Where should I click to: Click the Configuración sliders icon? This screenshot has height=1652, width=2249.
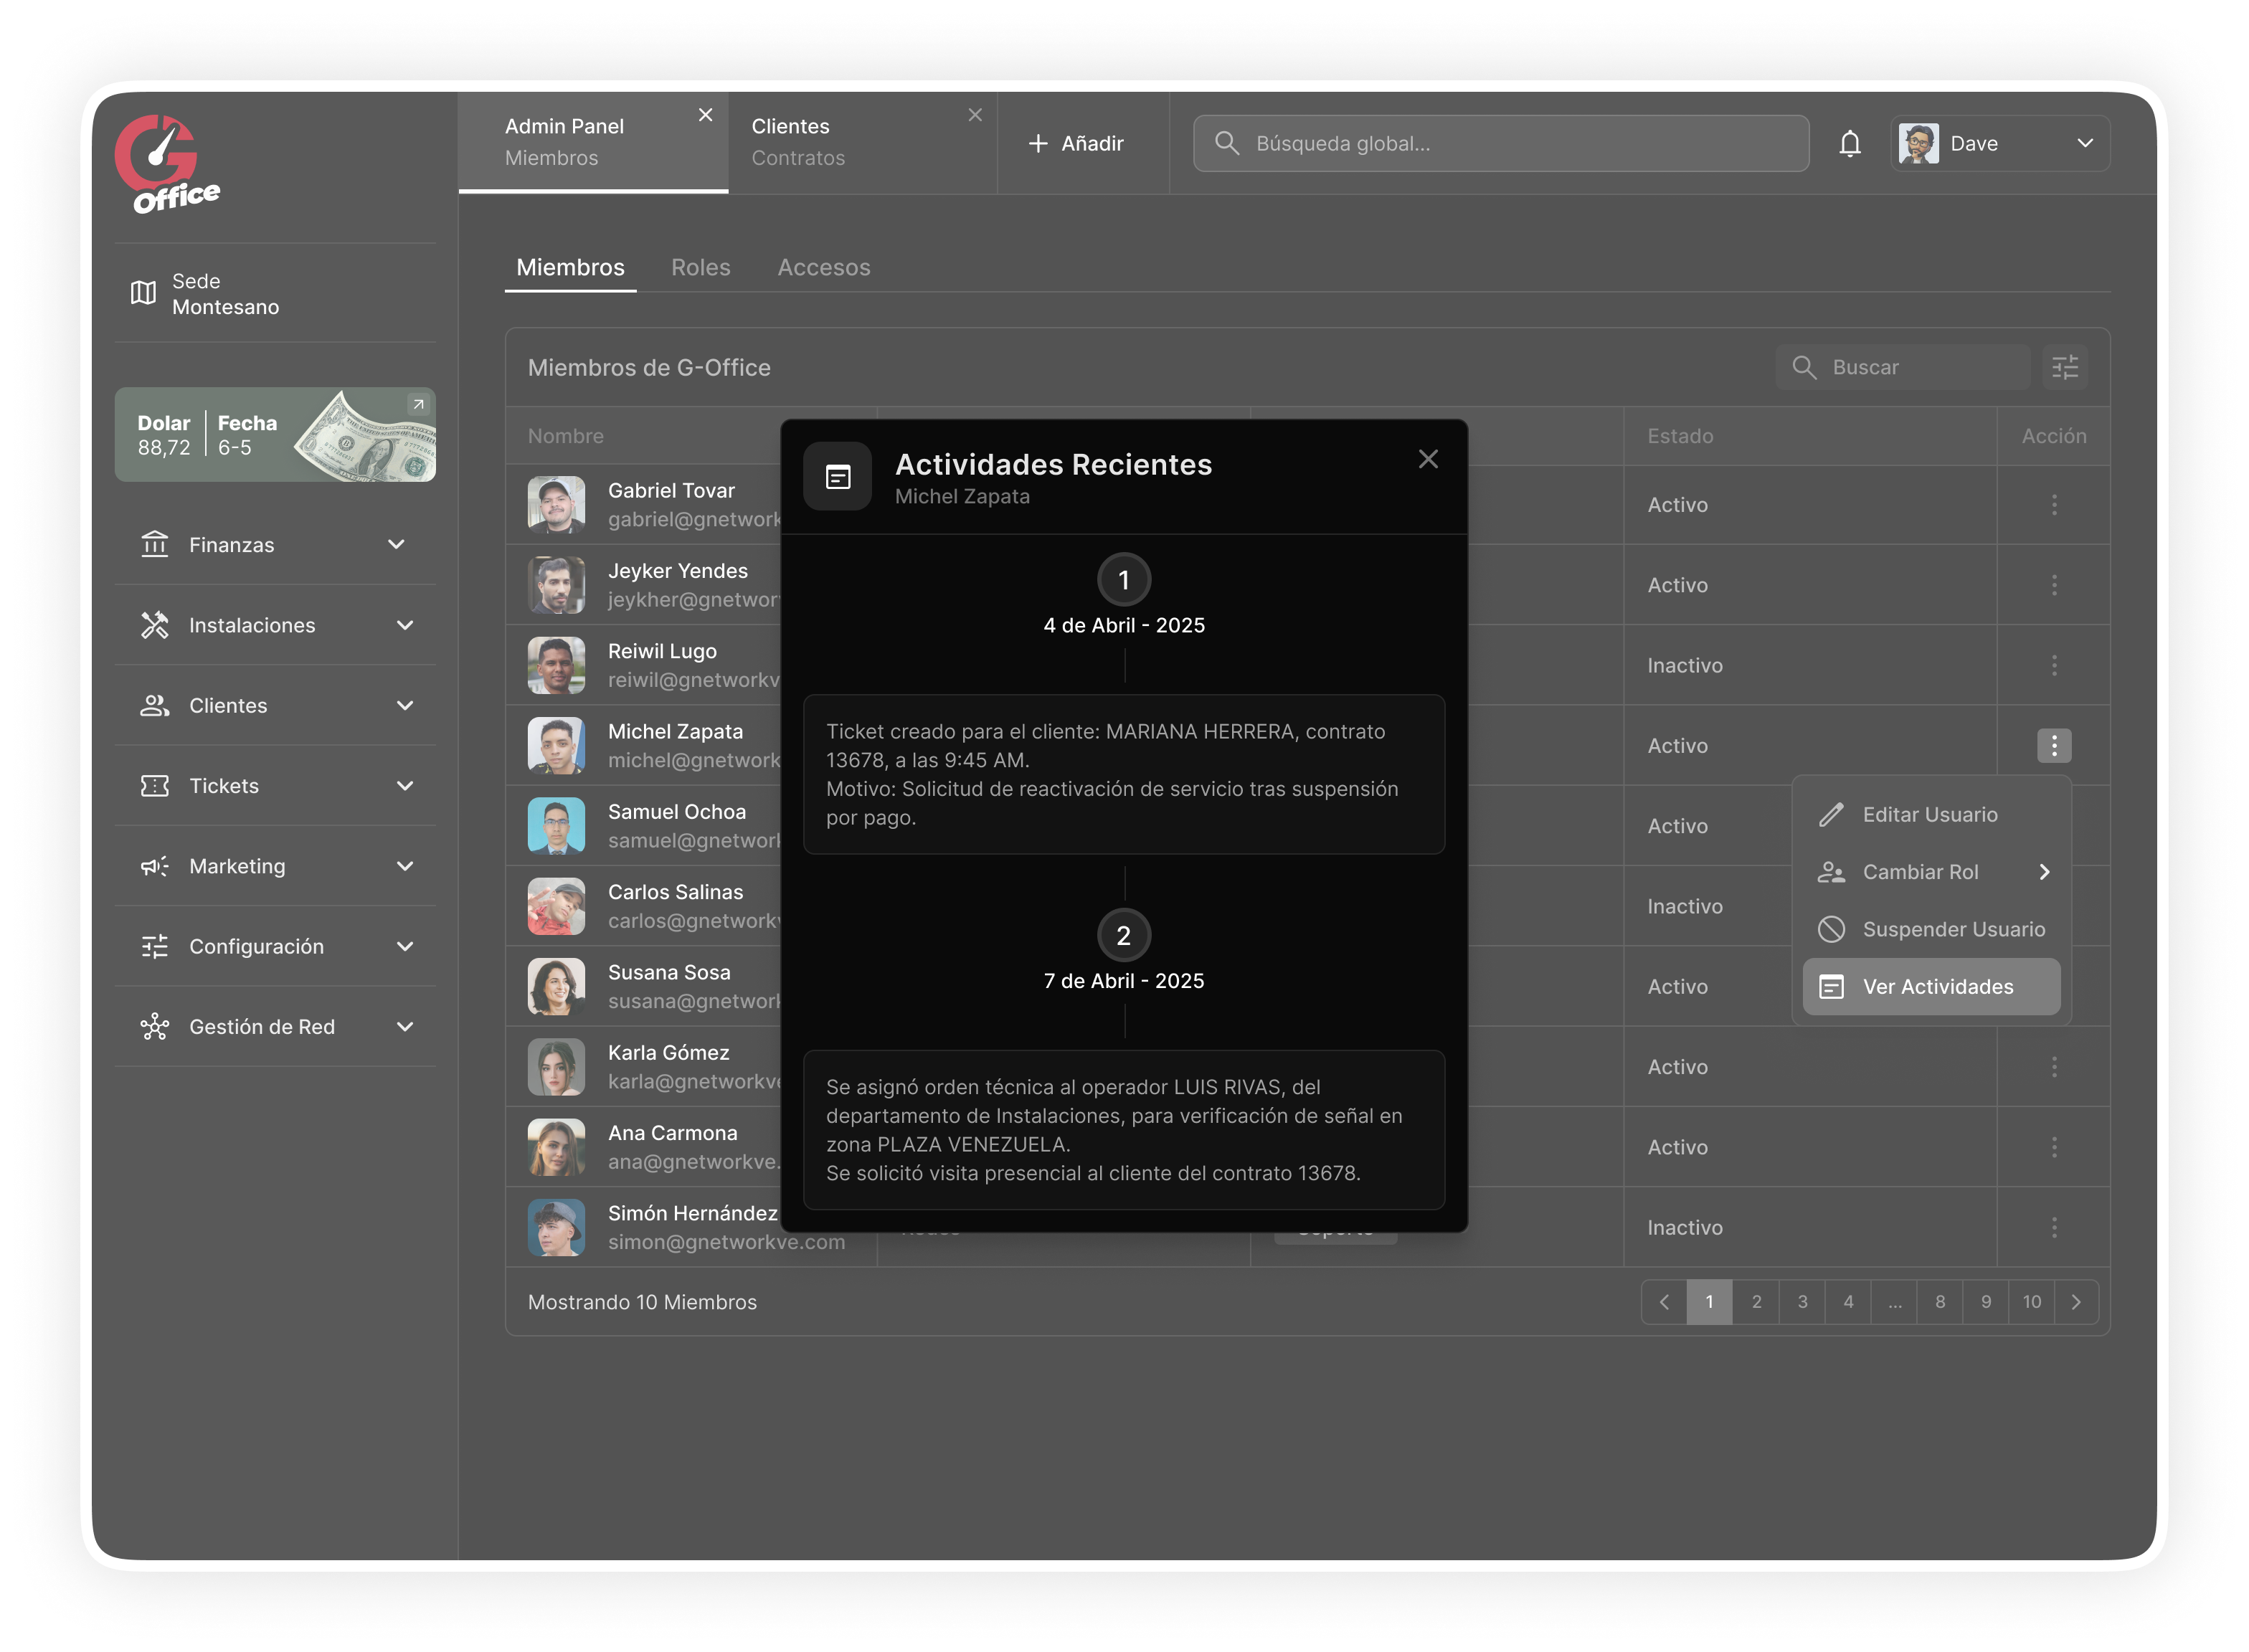[x=155, y=946]
